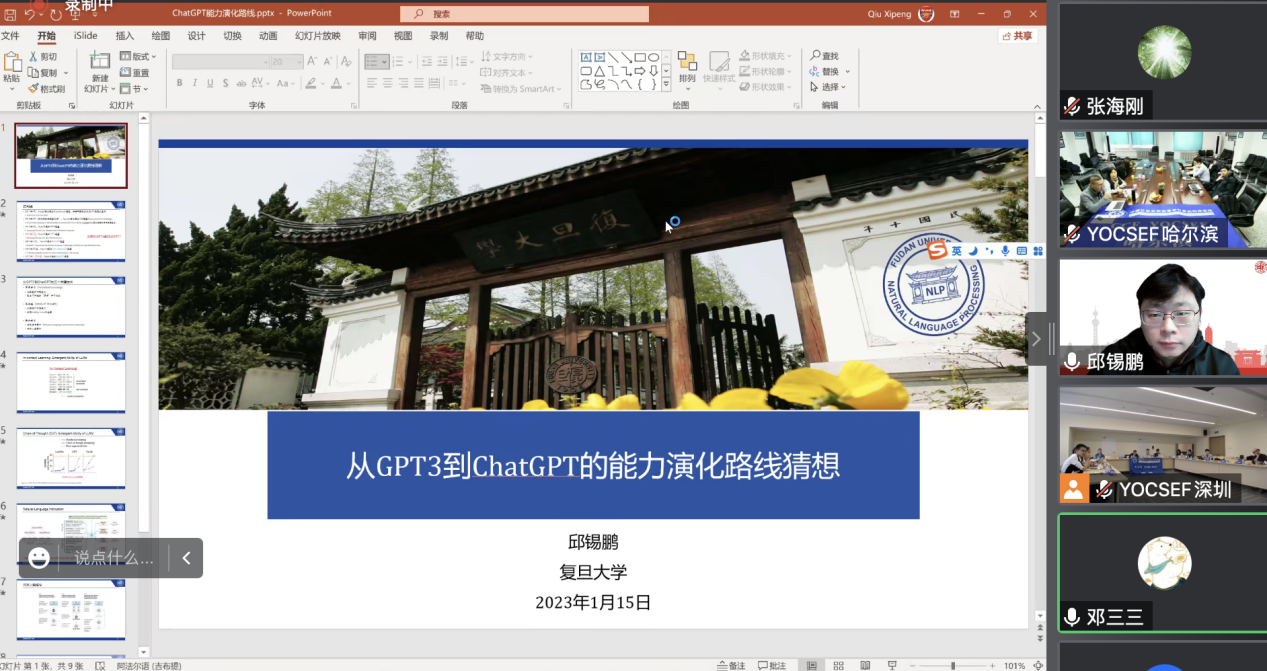Open Copy (复制) dropdown arrow
The image size is (1267, 671).
click(66, 73)
